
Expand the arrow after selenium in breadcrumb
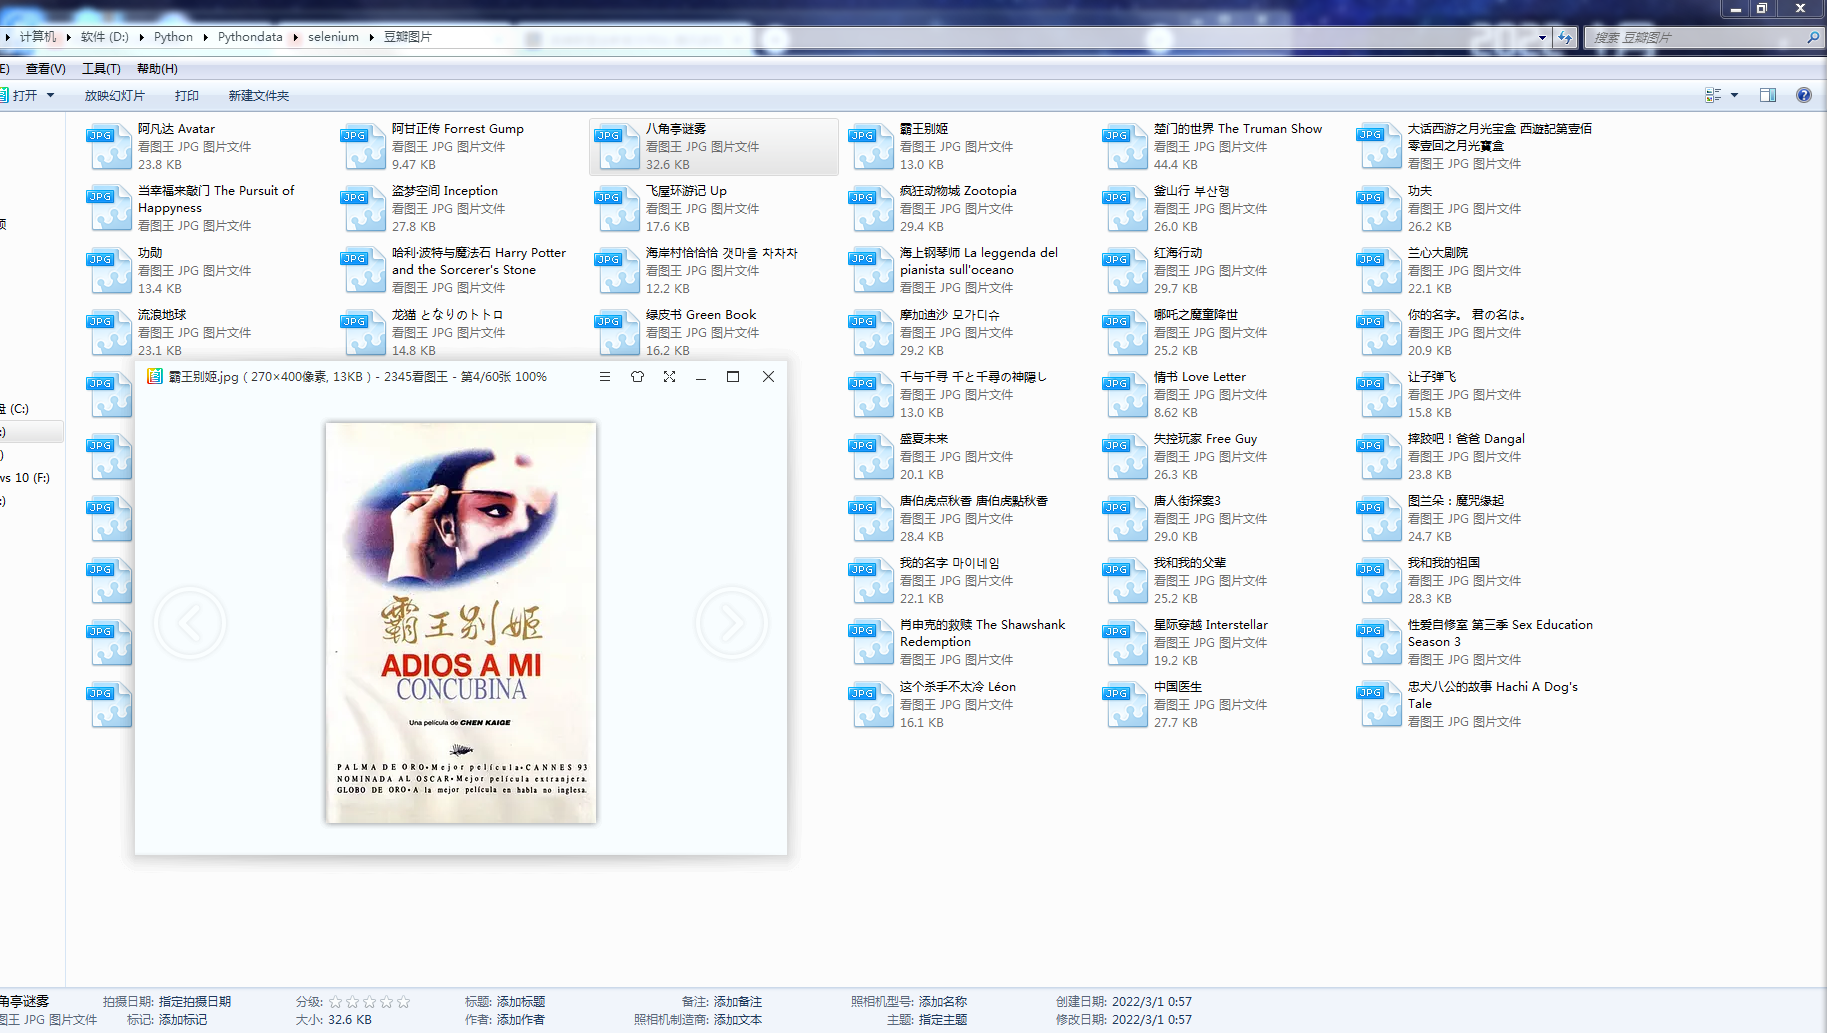372,37
